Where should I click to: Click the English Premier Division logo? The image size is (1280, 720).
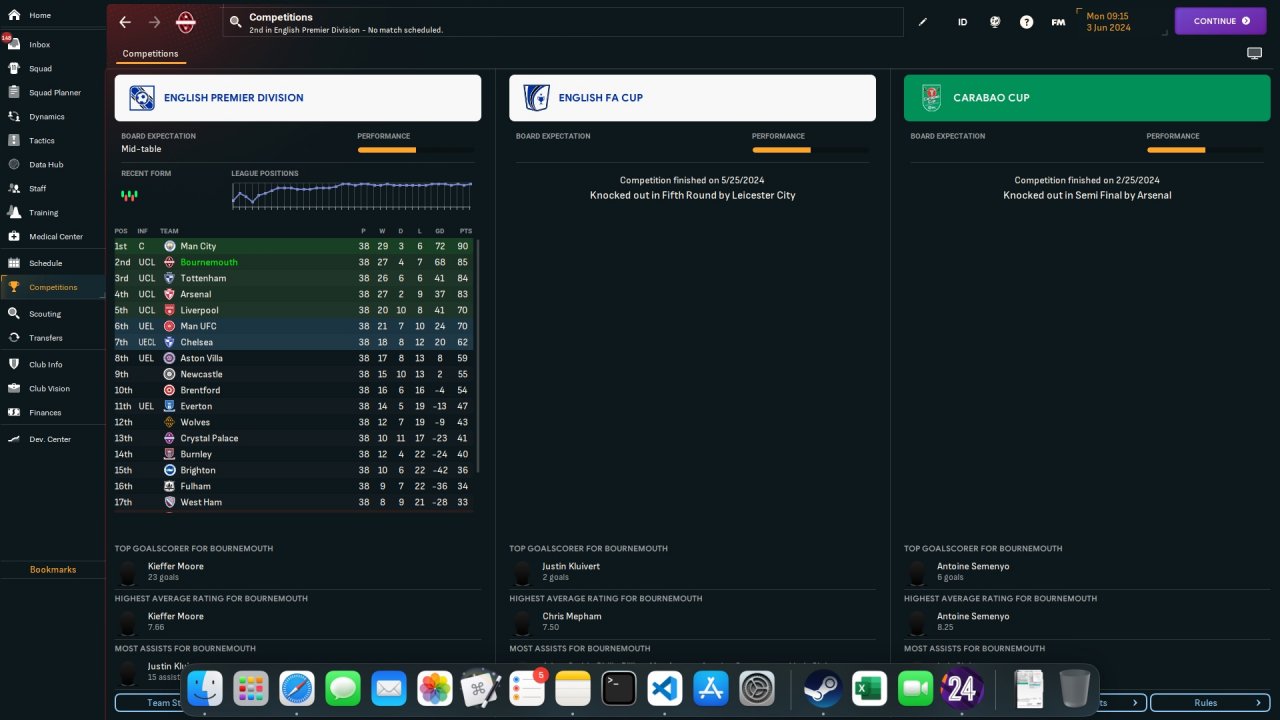(x=141, y=98)
